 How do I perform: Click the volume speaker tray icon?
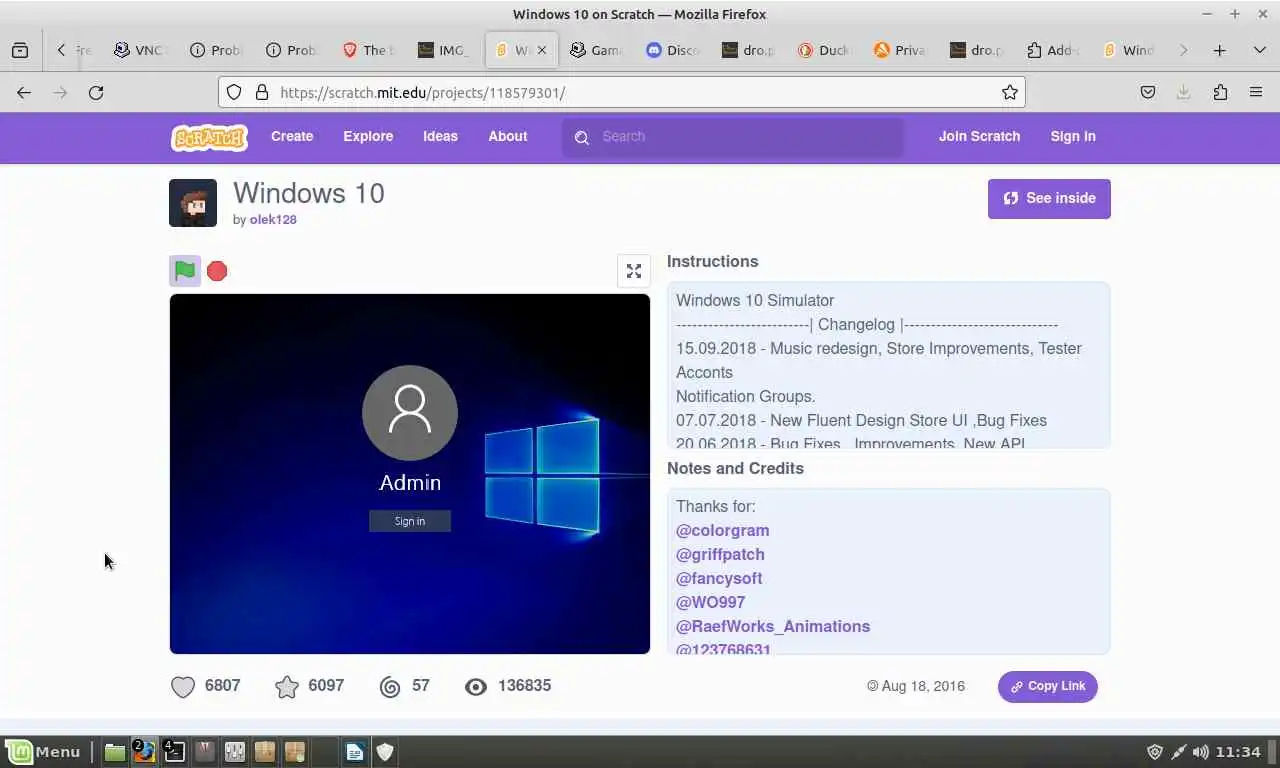(1201, 752)
